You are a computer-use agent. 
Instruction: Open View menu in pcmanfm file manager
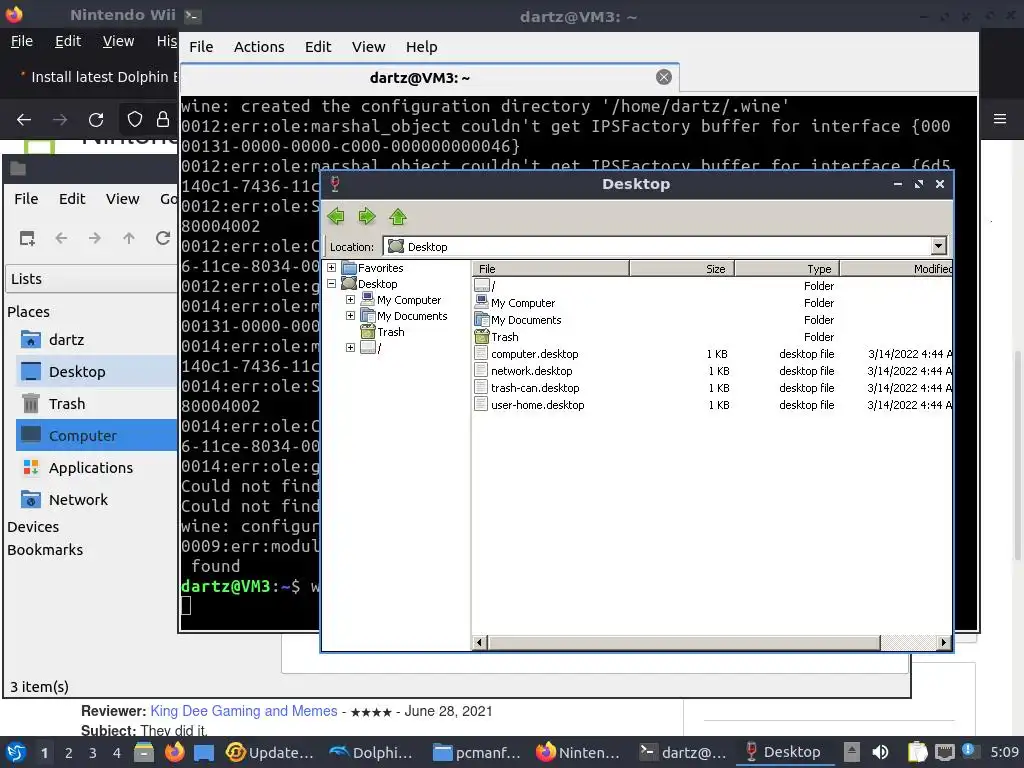coord(123,199)
